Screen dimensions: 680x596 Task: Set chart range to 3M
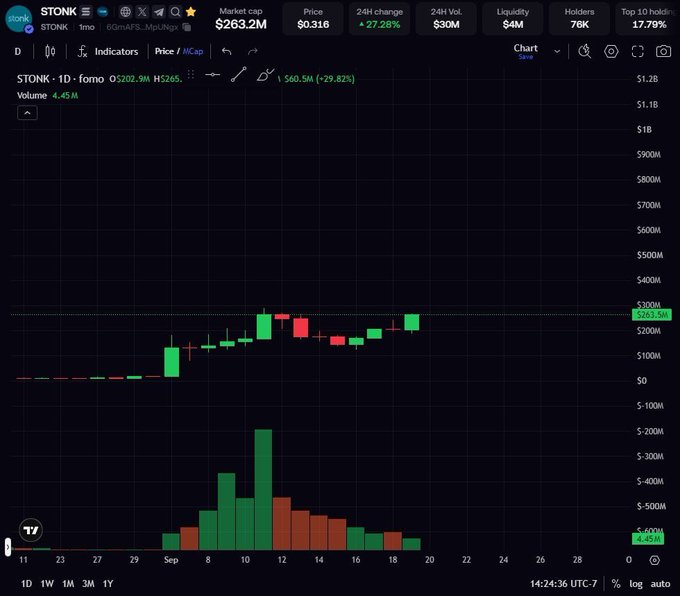(88, 584)
